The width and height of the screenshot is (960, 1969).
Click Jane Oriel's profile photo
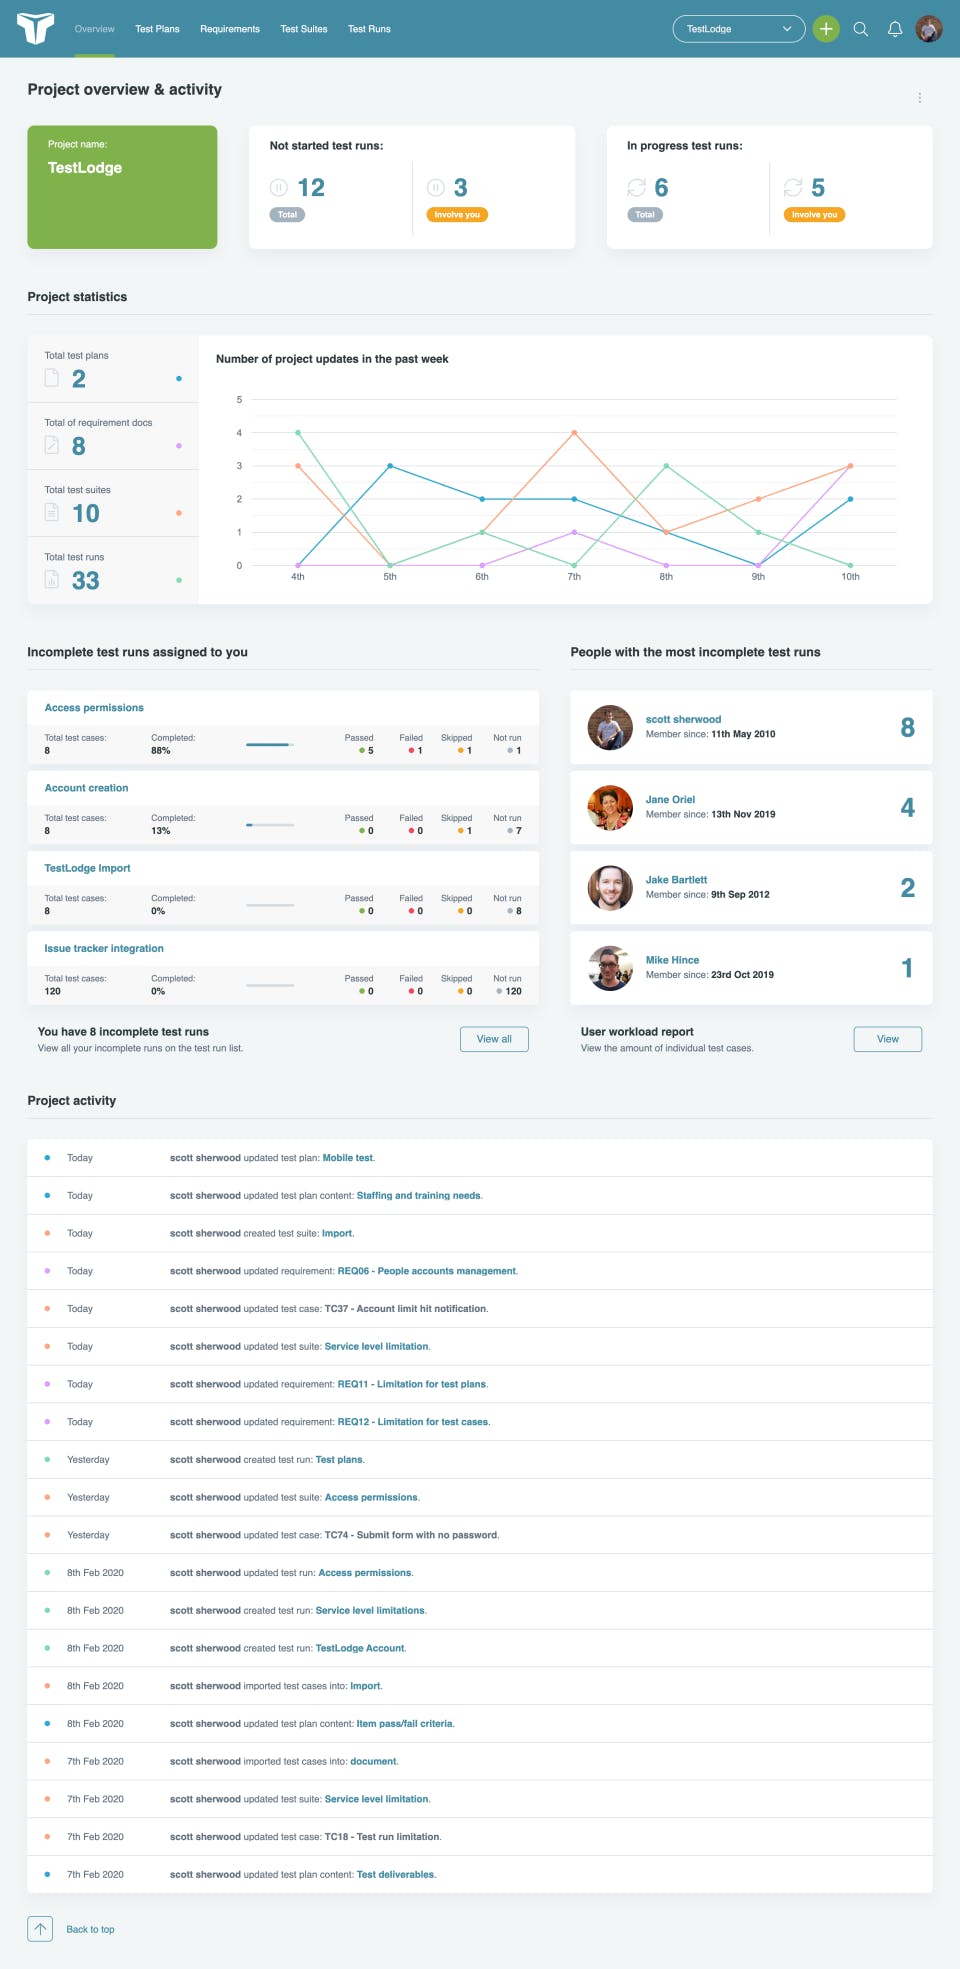coord(610,808)
